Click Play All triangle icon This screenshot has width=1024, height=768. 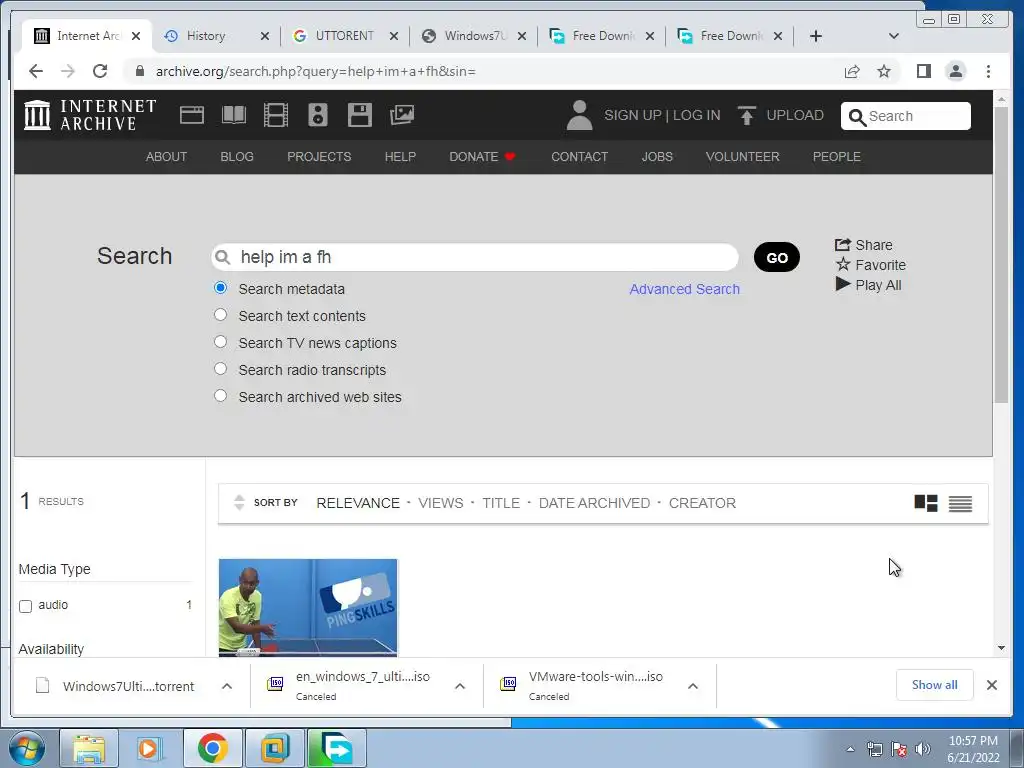click(843, 284)
